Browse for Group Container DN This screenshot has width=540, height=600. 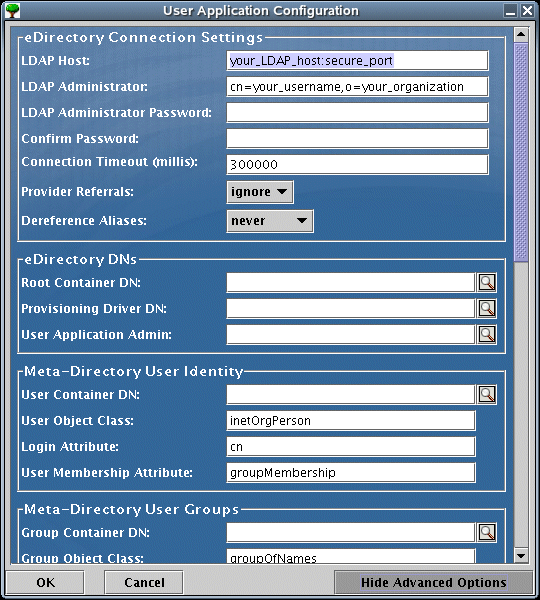[x=487, y=532]
